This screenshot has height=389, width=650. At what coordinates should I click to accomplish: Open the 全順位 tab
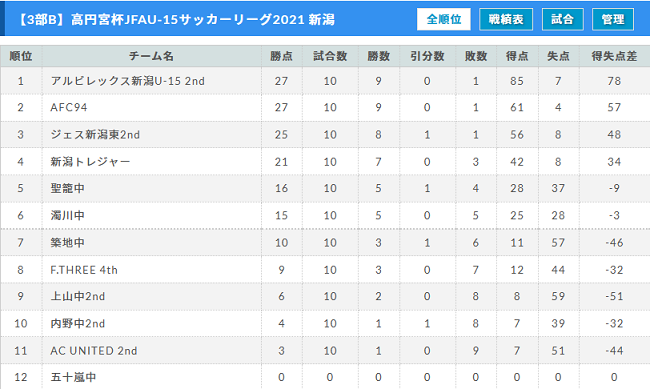(444, 19)
